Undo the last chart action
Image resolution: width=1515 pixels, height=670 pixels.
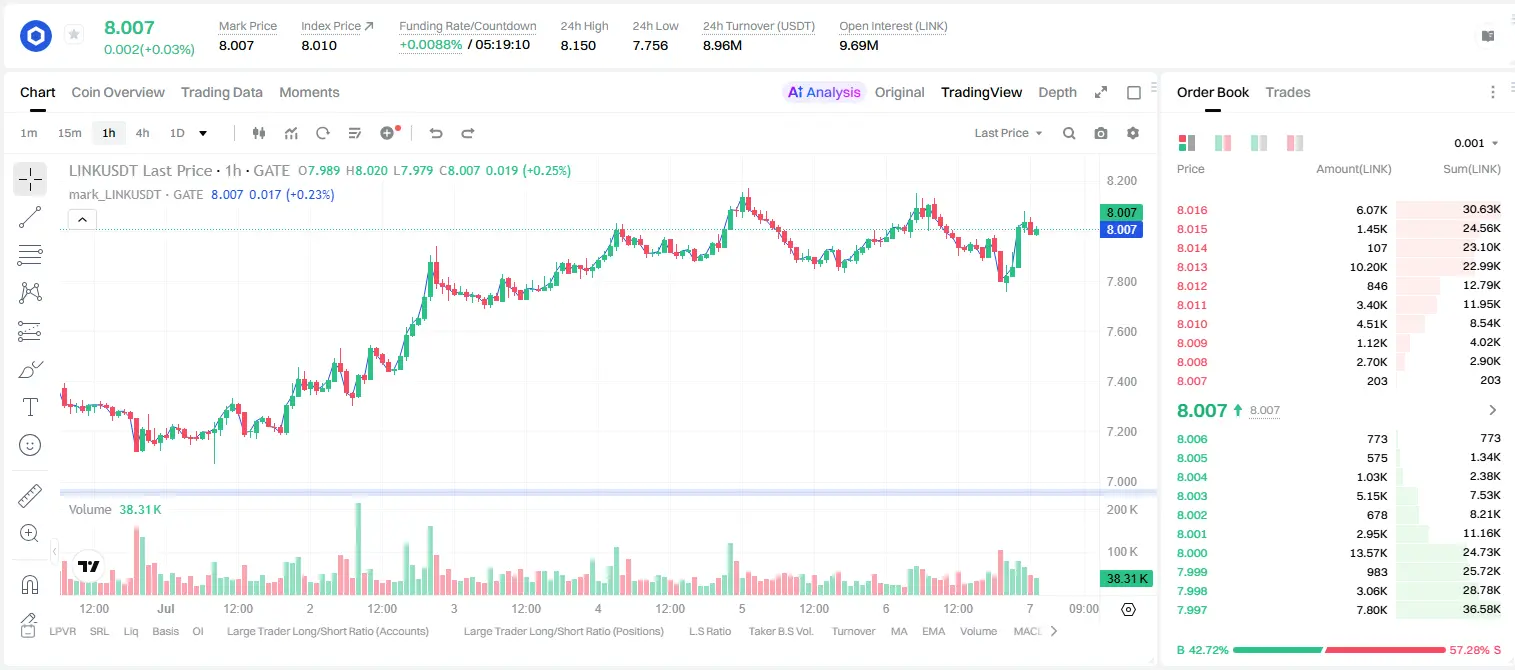coord(435,133)
